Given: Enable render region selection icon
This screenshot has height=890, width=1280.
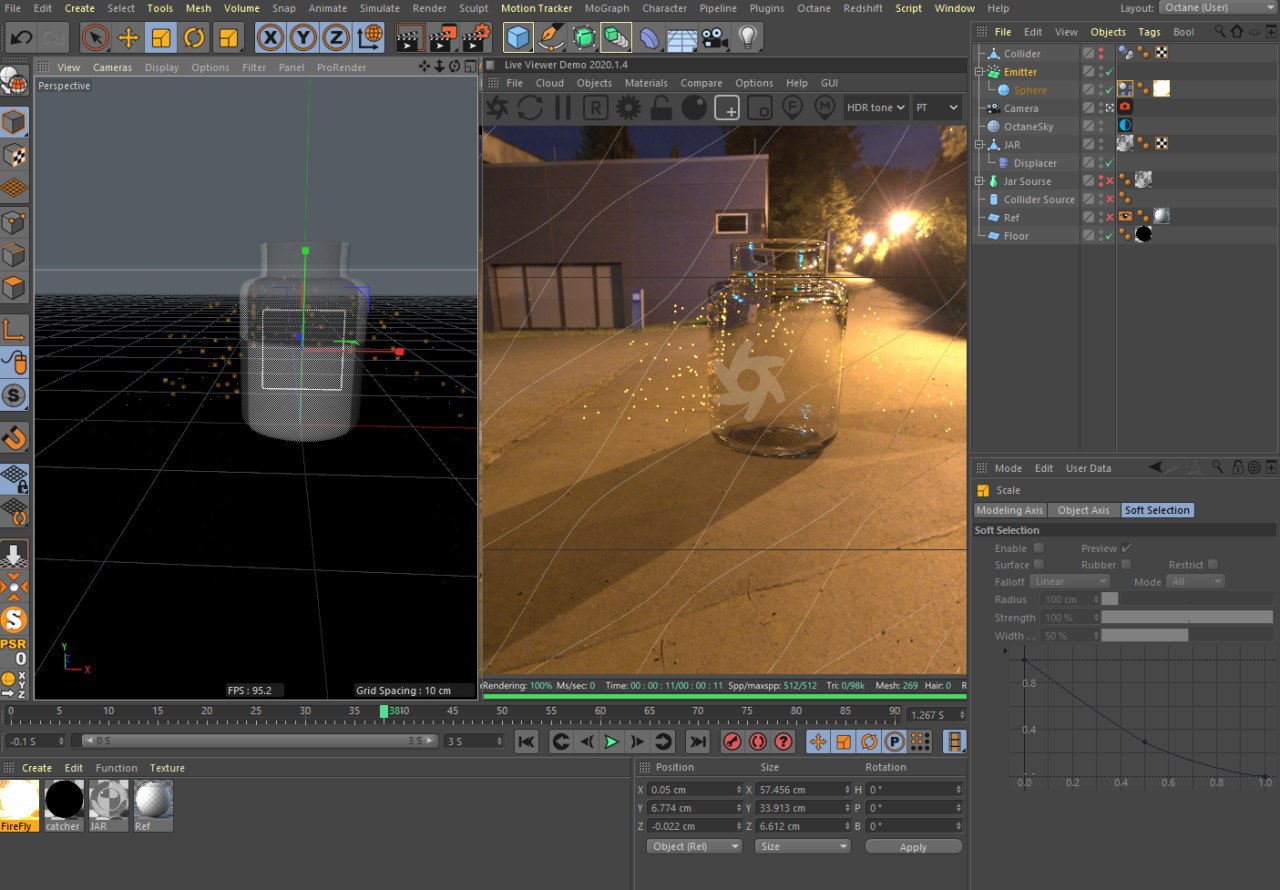Looking at the screenshot, I should coord(727,107).
